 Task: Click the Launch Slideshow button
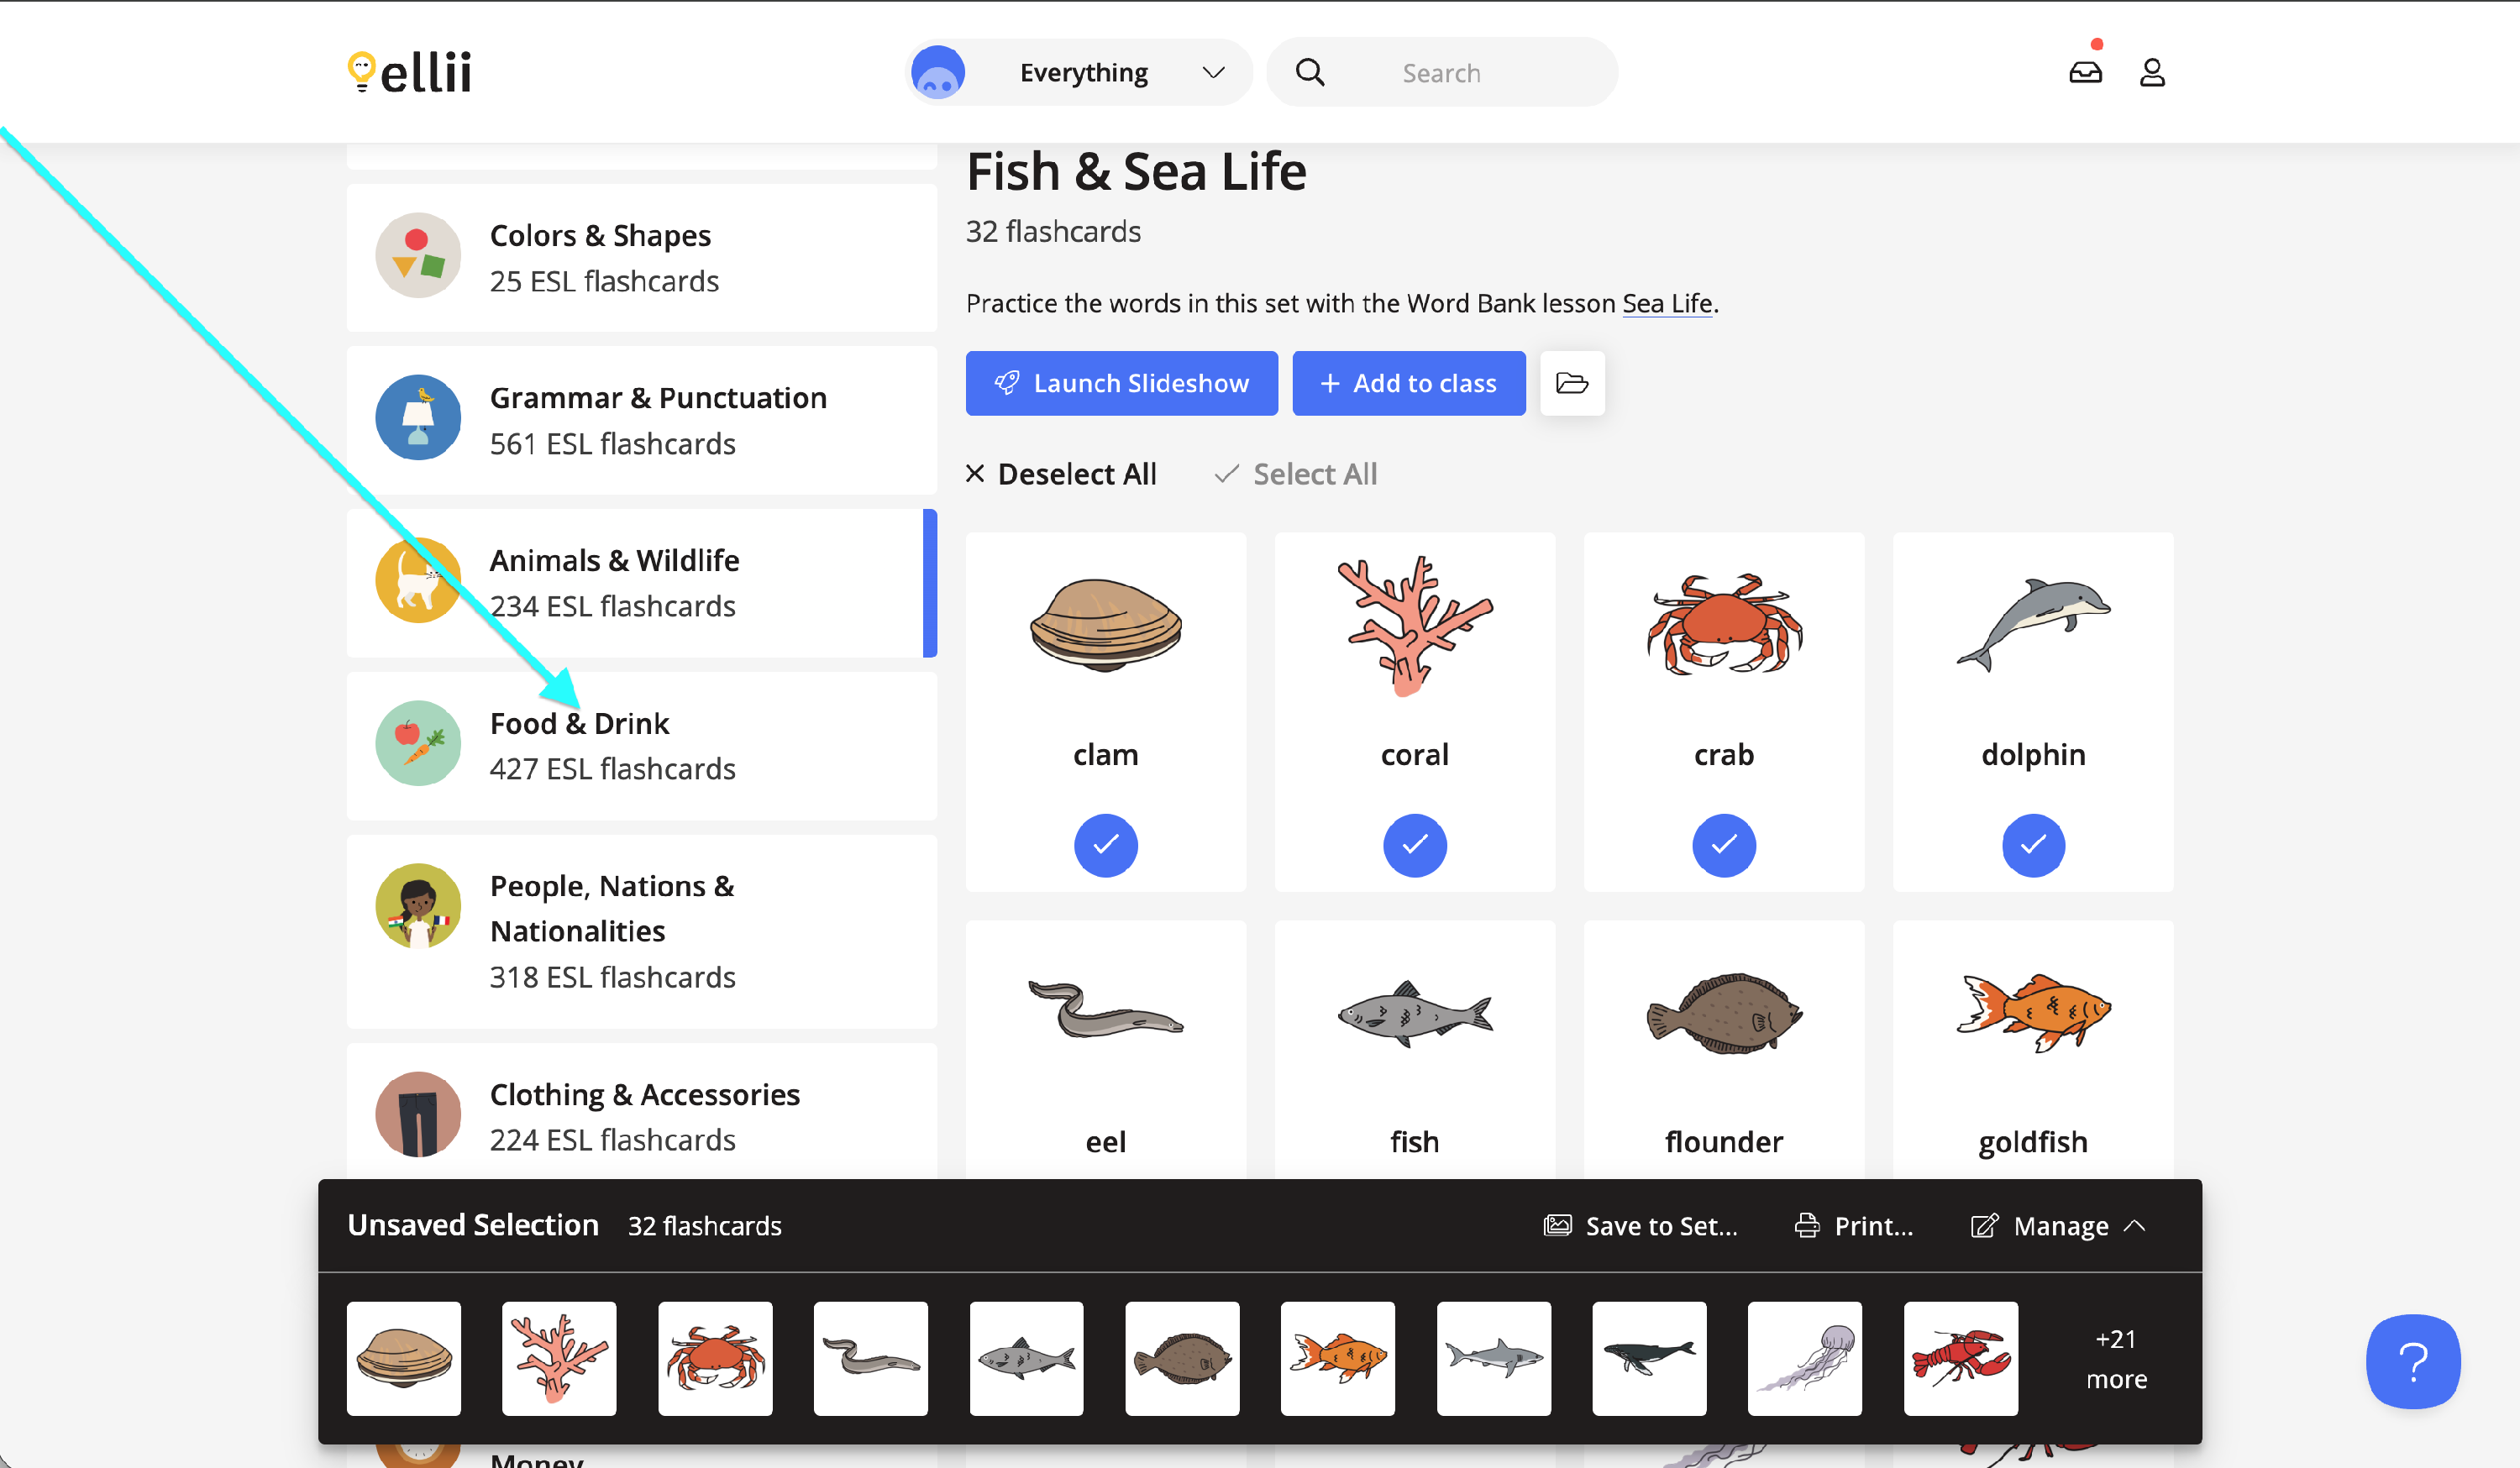pyautogui.click(x=1121, y=383)
